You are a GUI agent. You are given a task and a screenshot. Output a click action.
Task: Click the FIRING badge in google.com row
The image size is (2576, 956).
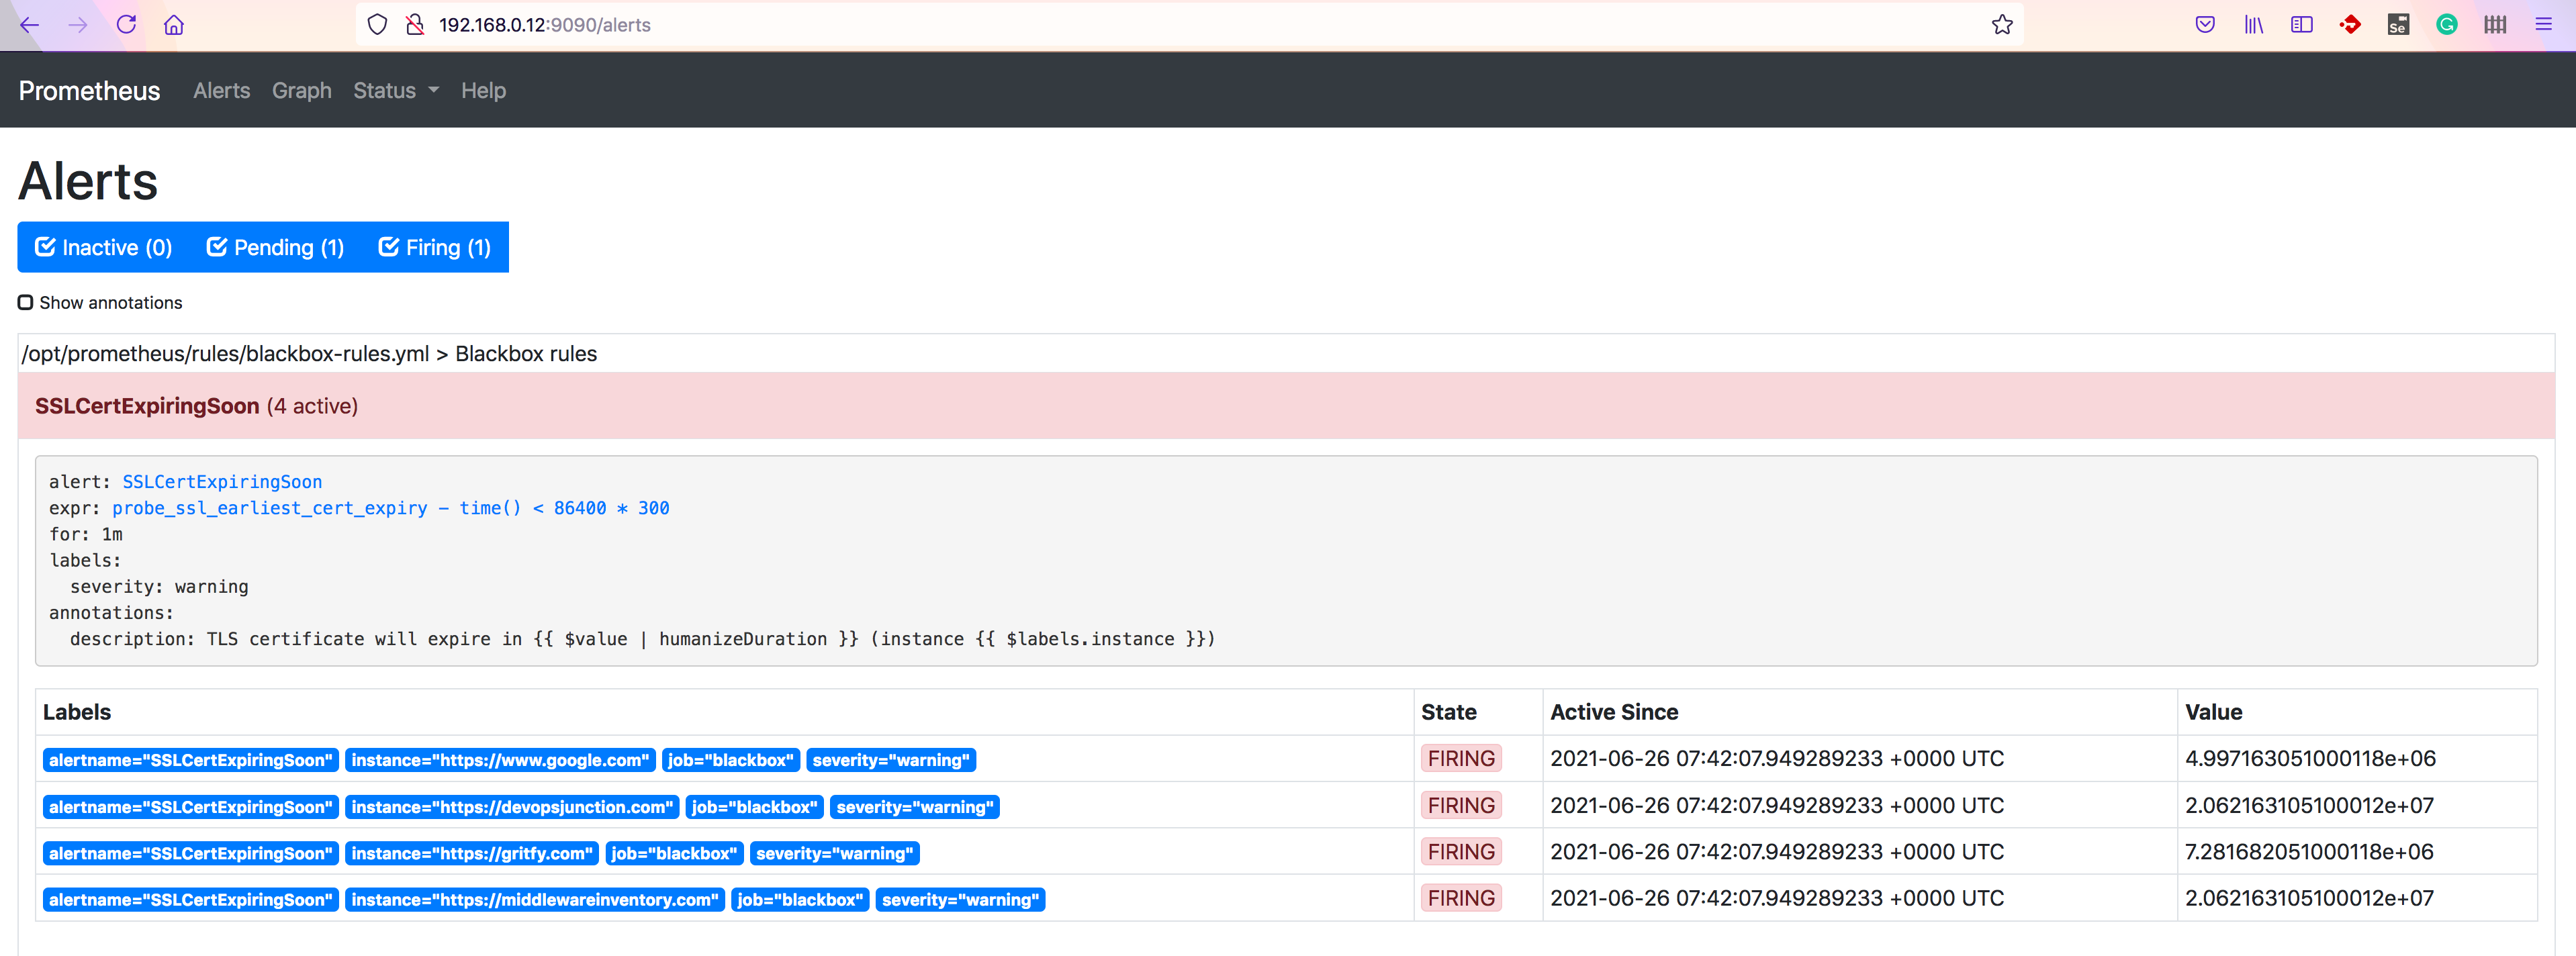coord(1461,759)
